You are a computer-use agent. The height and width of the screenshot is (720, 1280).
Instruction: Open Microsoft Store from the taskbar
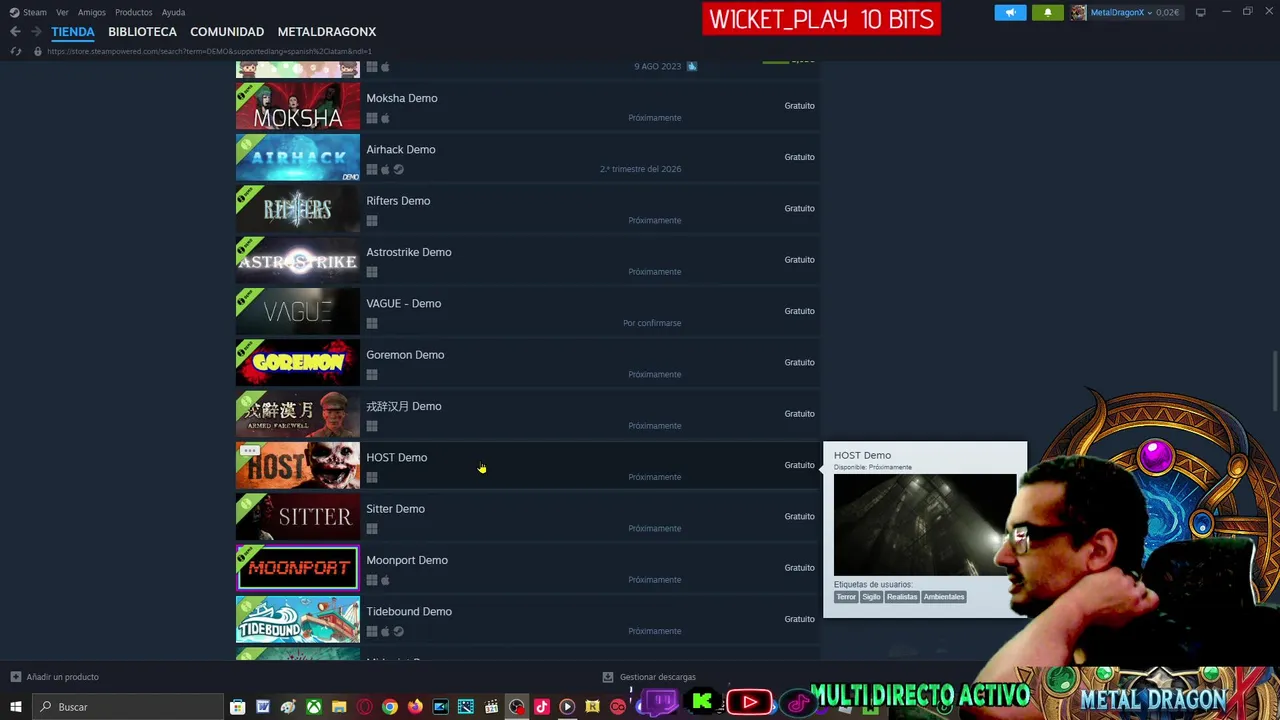tap(237, 707)
